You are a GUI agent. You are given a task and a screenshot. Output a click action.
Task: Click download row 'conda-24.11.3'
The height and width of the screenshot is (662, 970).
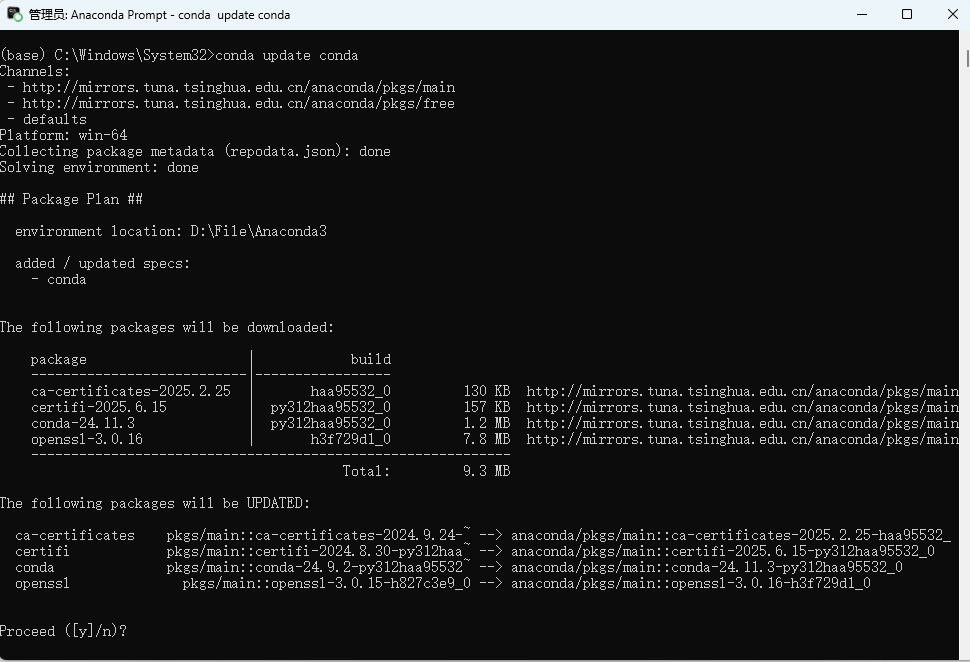83,424
